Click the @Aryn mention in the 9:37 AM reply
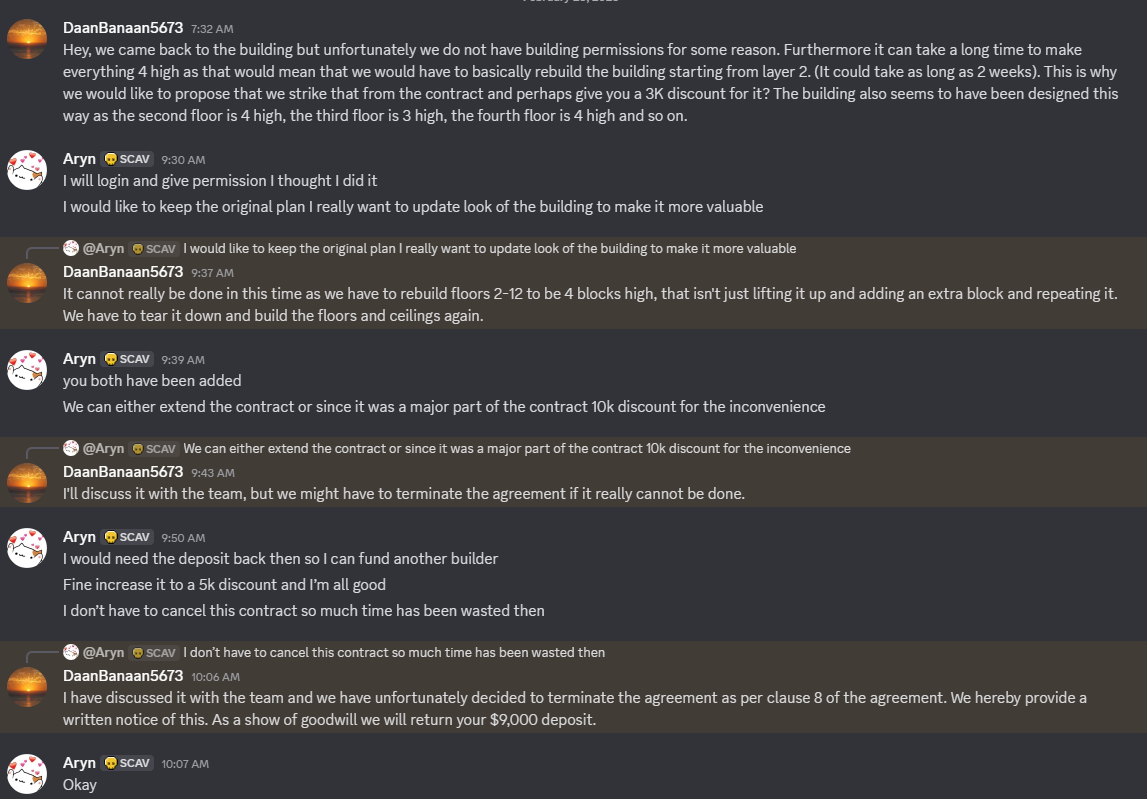The width and height of the screenshot is (1147, 799). (x=103, y=248)
